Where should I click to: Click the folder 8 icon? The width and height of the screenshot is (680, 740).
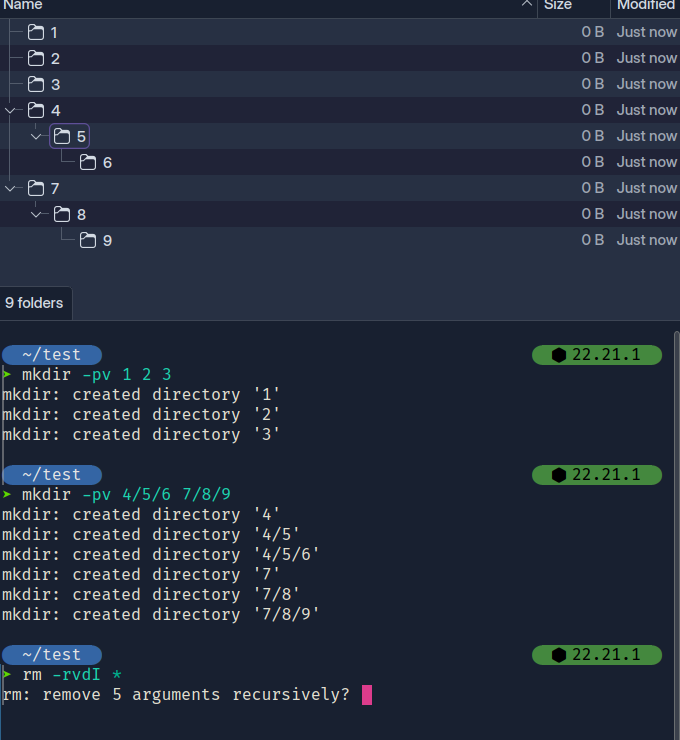(x=62, y=214)
